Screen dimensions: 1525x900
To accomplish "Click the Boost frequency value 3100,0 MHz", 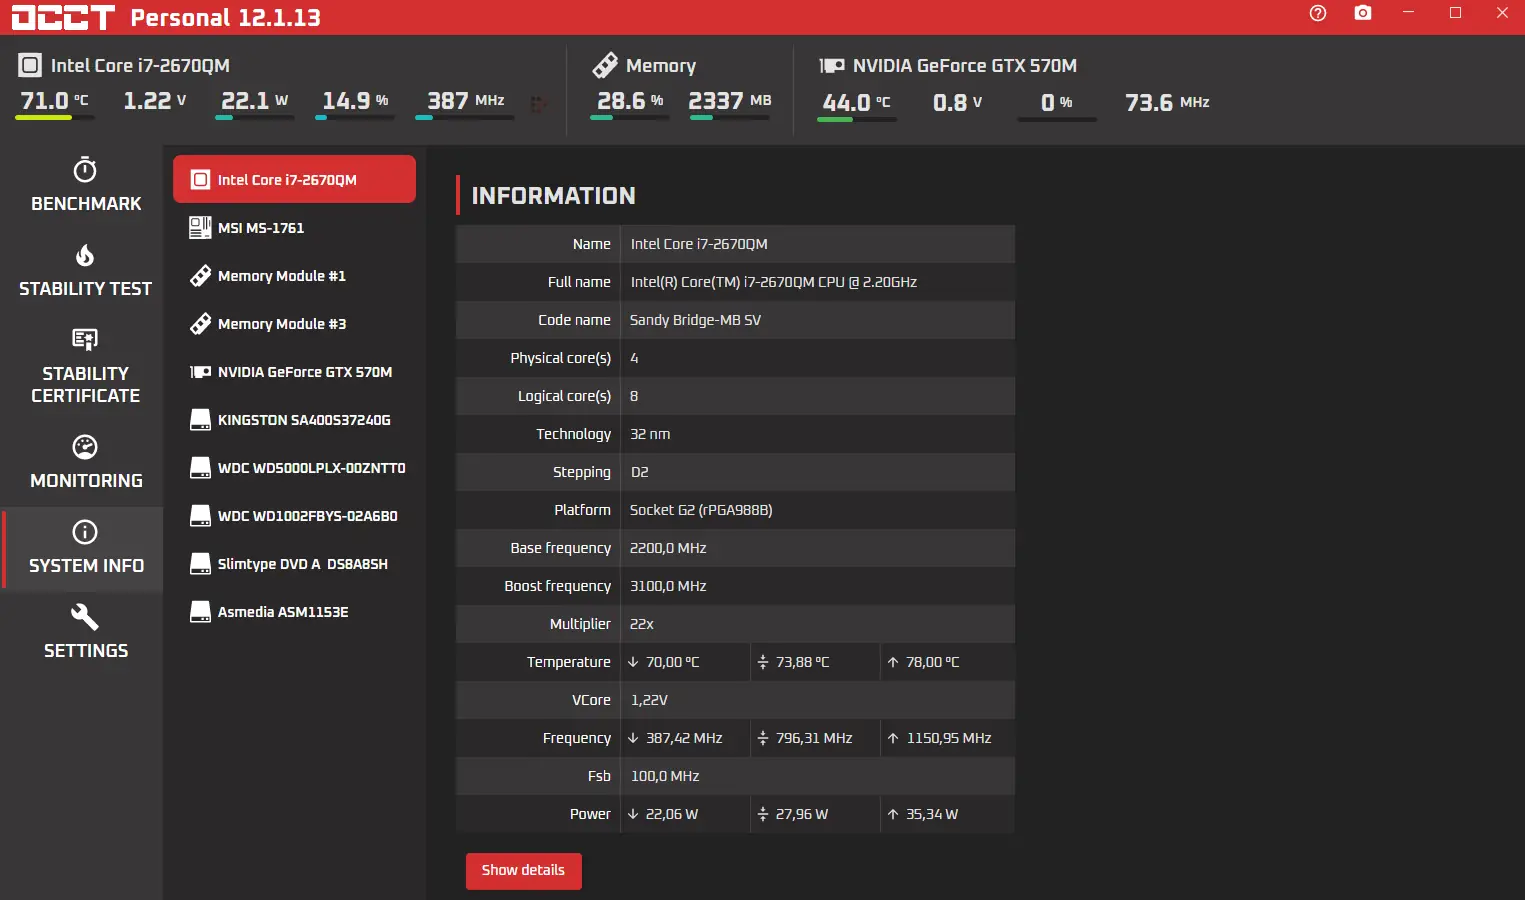I will [668, 586].
